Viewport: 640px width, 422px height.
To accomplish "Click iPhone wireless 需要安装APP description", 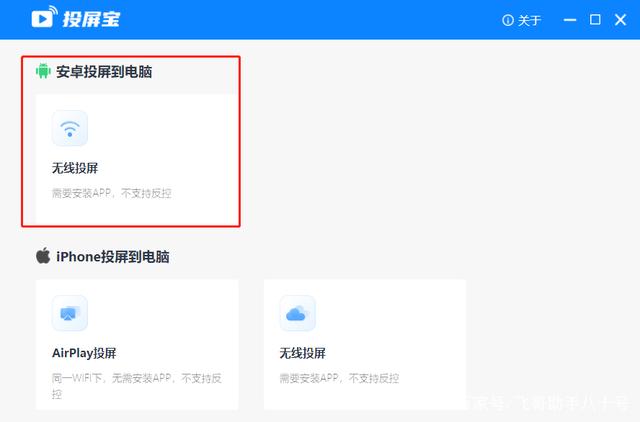I will (339, 378).
